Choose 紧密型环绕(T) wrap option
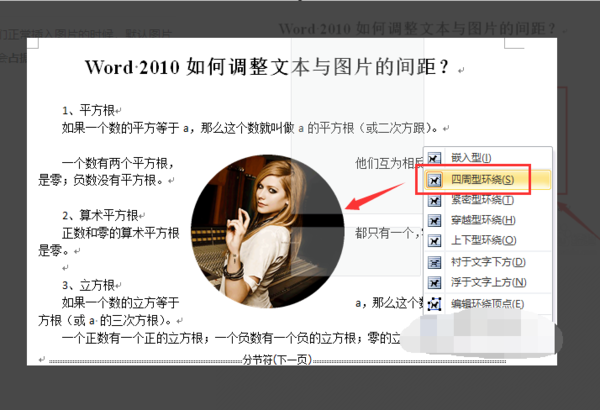Screen dimensions: 600x410 488,200
